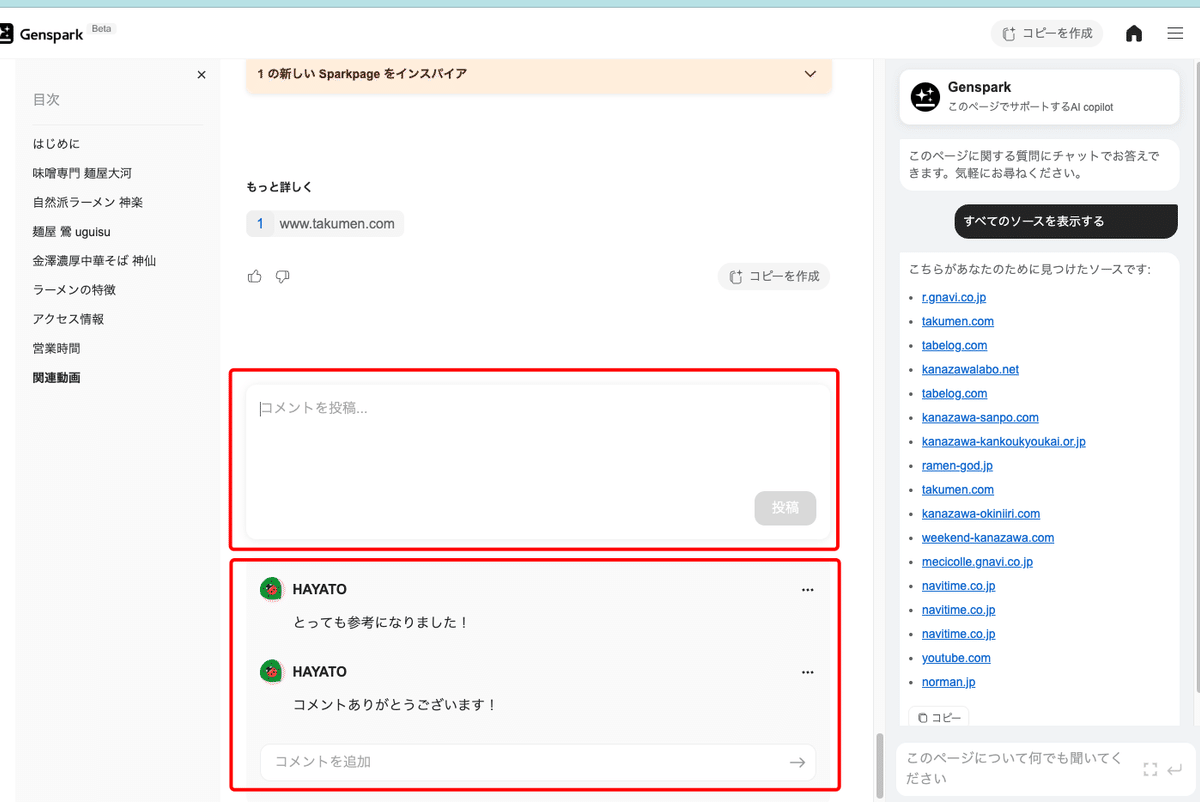
Task: Click the header コピーを作成 button
Action: click(1047, 34)
